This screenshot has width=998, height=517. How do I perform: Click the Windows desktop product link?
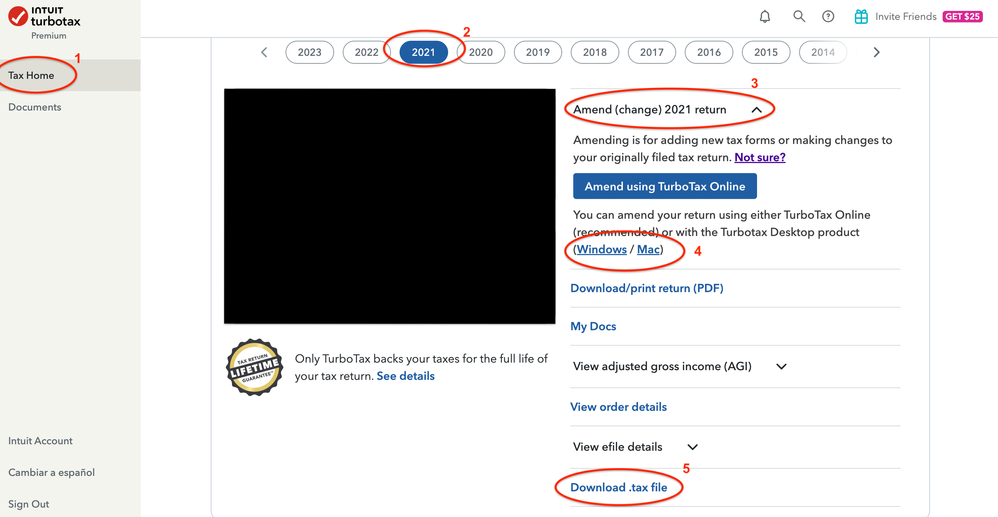pyautogui.click(x=602, y=250)
